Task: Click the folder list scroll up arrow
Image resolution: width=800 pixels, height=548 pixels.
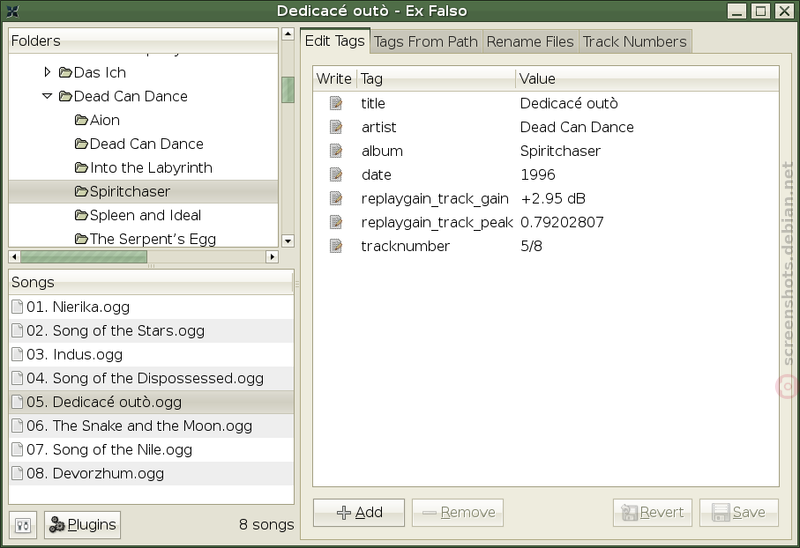Action: click(288, 34)
